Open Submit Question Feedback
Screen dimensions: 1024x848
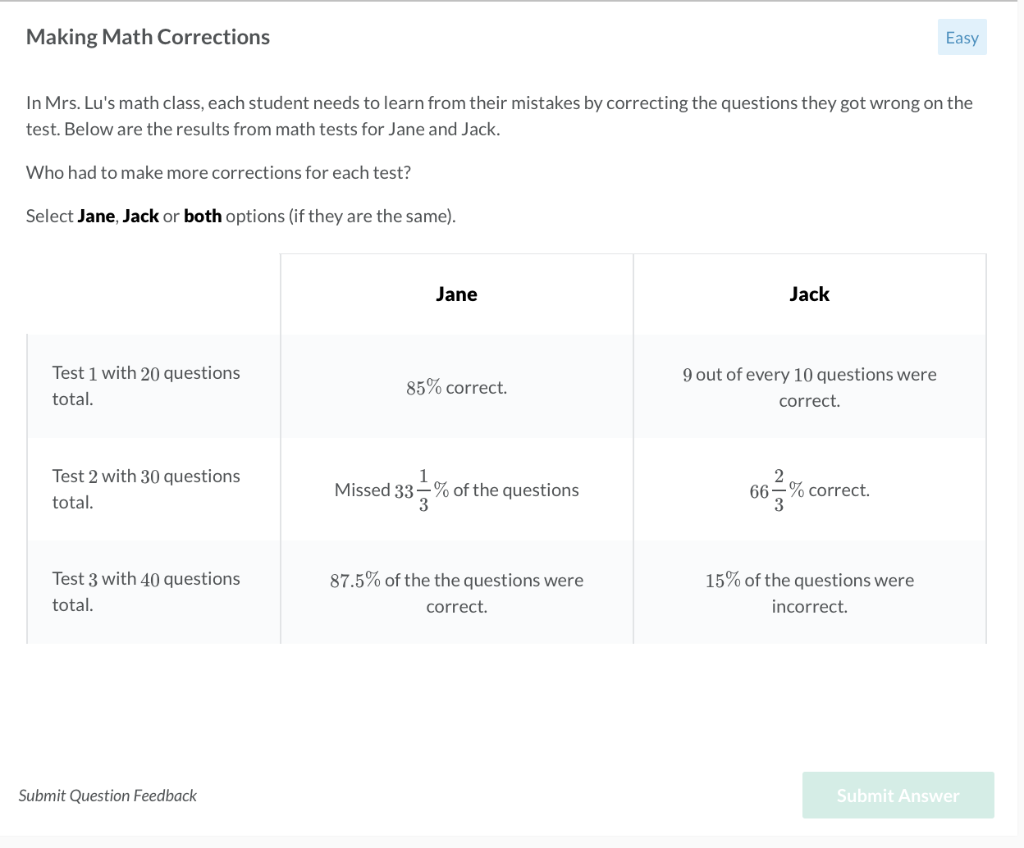(x=108, y=795)
